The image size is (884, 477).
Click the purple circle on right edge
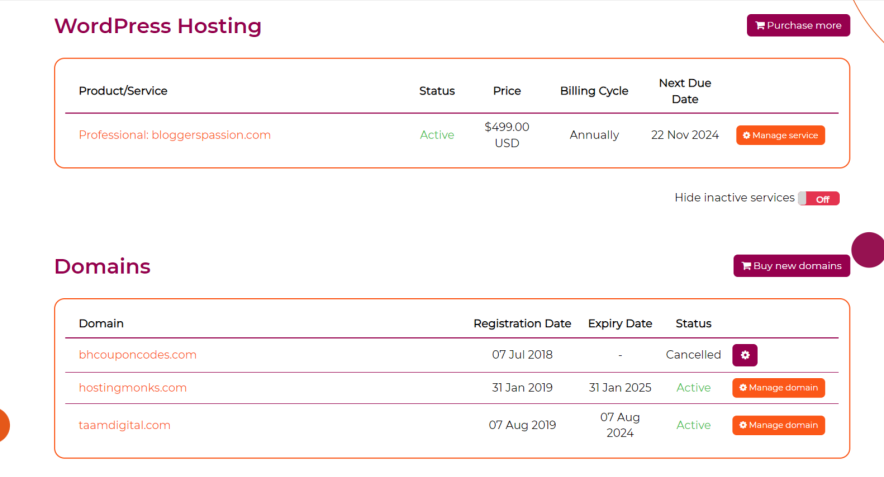point(869,250)
